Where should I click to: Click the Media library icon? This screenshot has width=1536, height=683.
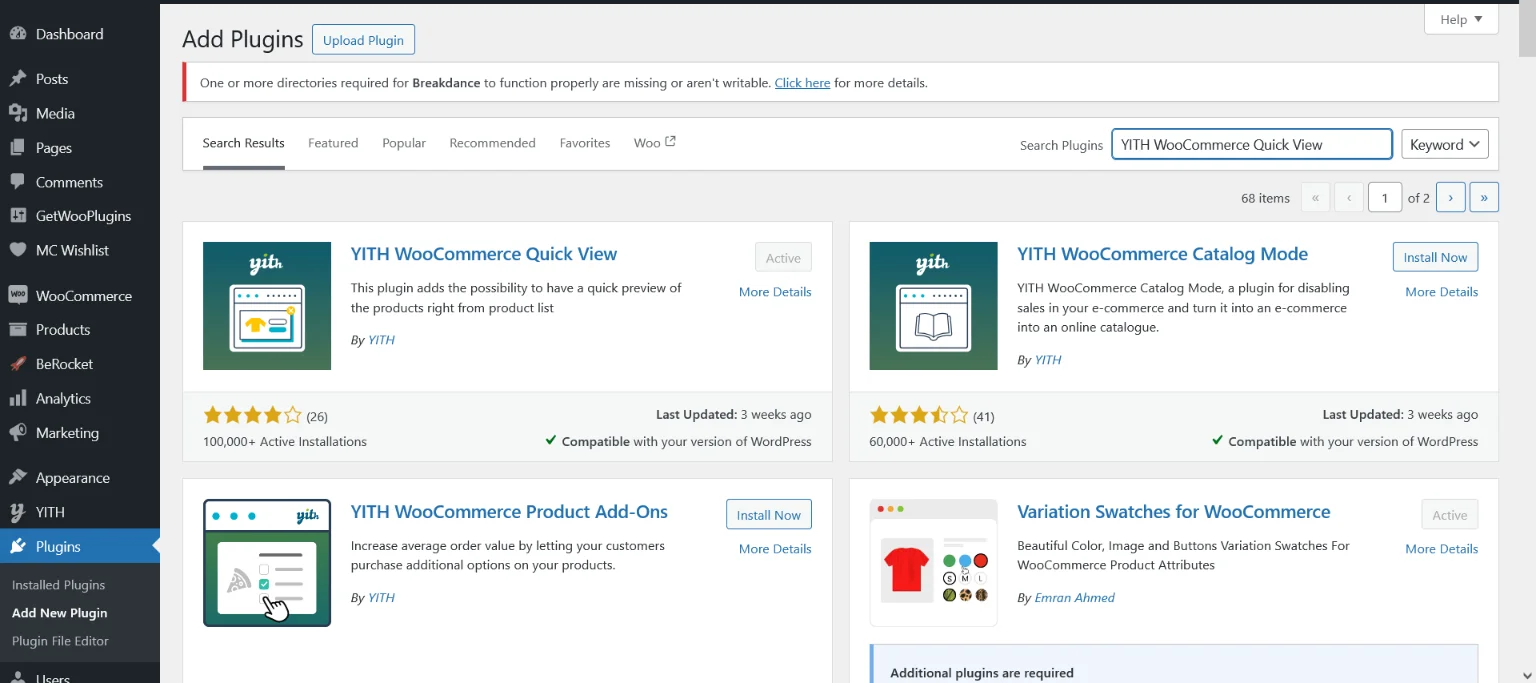click(17, 113)
